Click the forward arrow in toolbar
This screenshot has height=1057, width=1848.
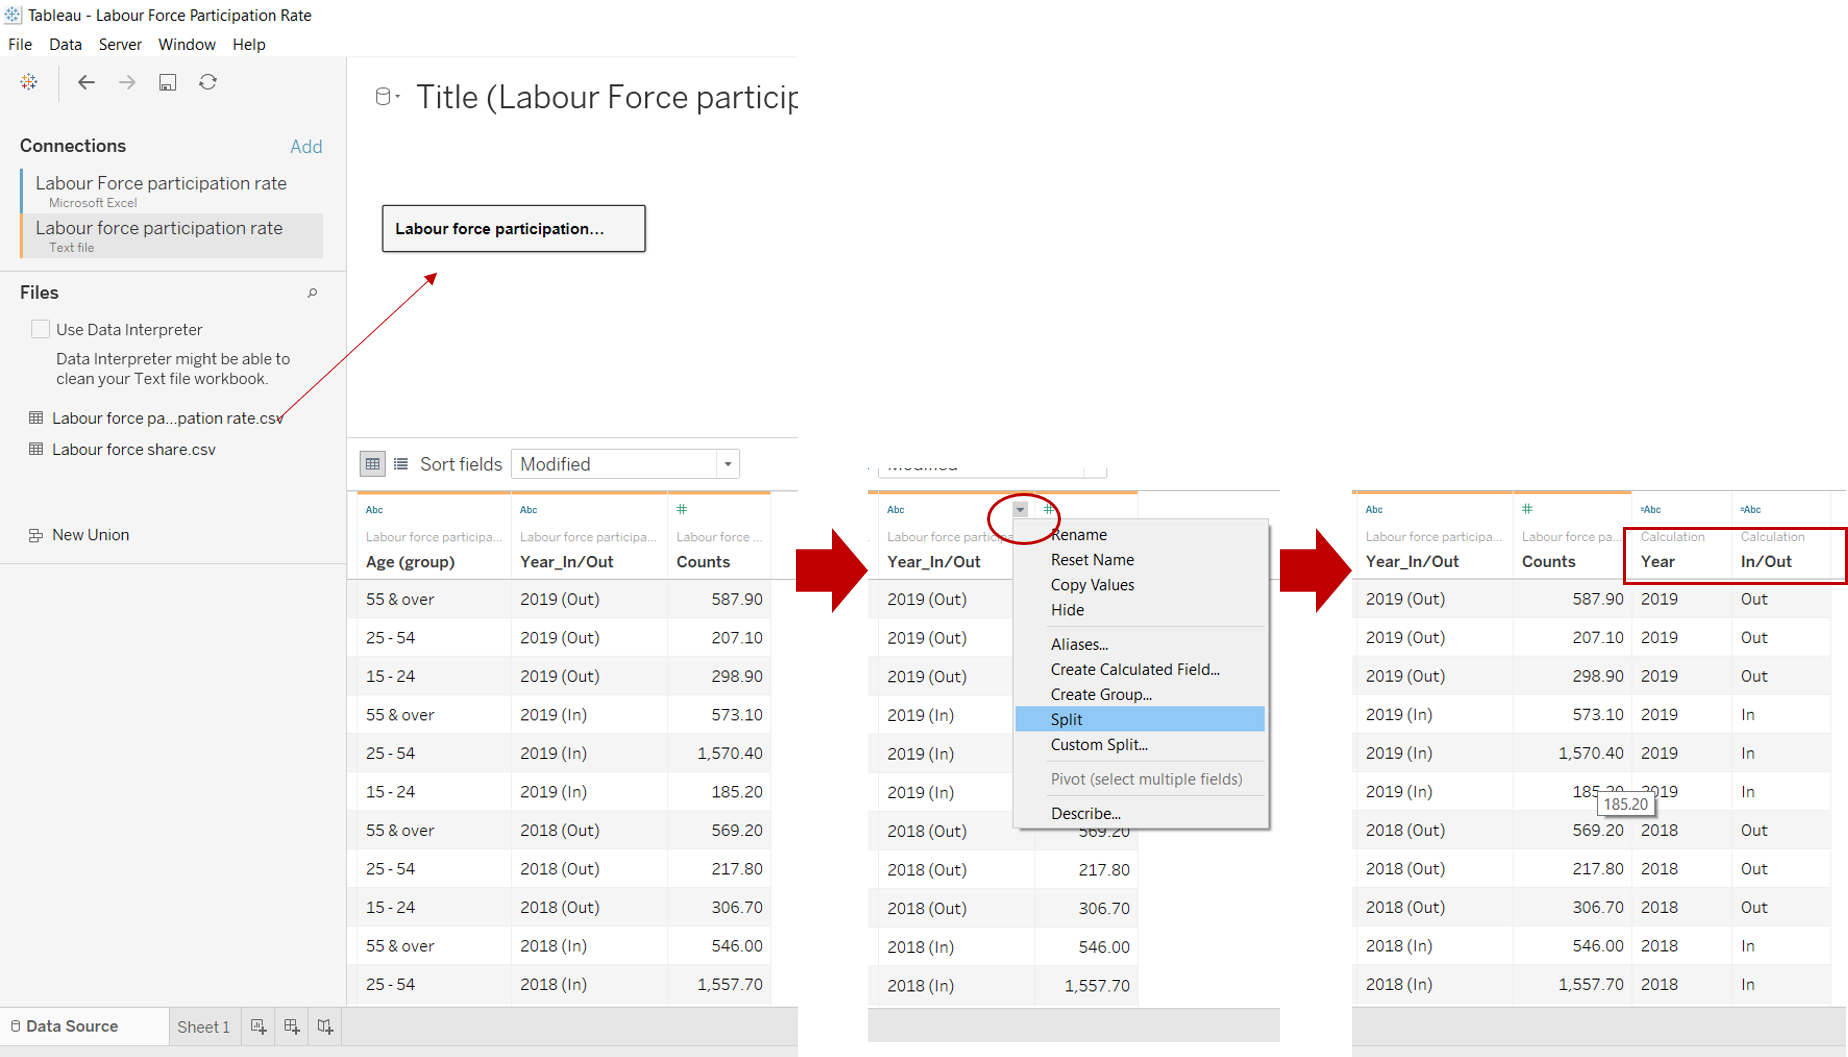(127, 82)
